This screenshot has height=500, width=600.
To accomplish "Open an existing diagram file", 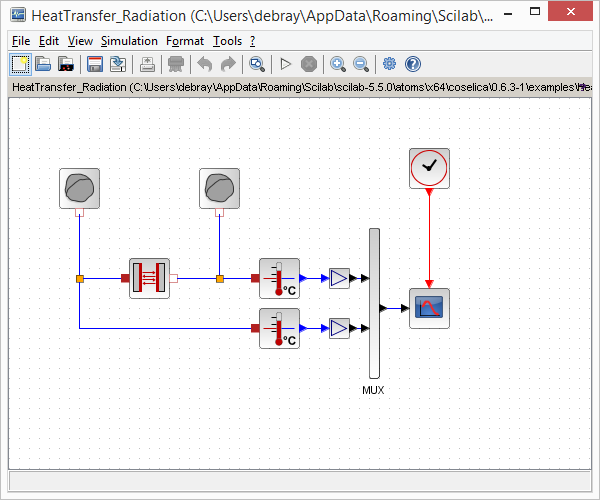I will click(x=43, y=64).
